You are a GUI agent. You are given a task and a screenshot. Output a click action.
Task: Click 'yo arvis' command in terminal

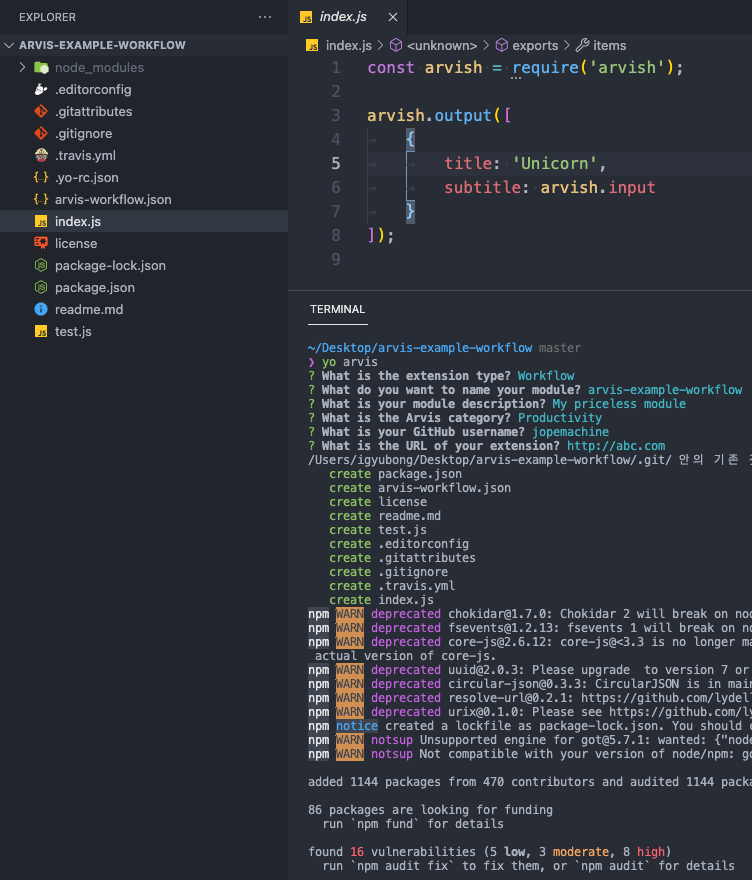pyautogui.click(x=350, y=362)
